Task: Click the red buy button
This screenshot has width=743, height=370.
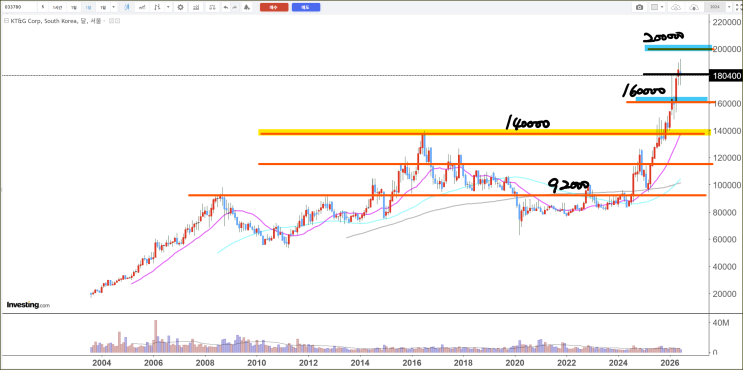Action: tap(274, 7)
